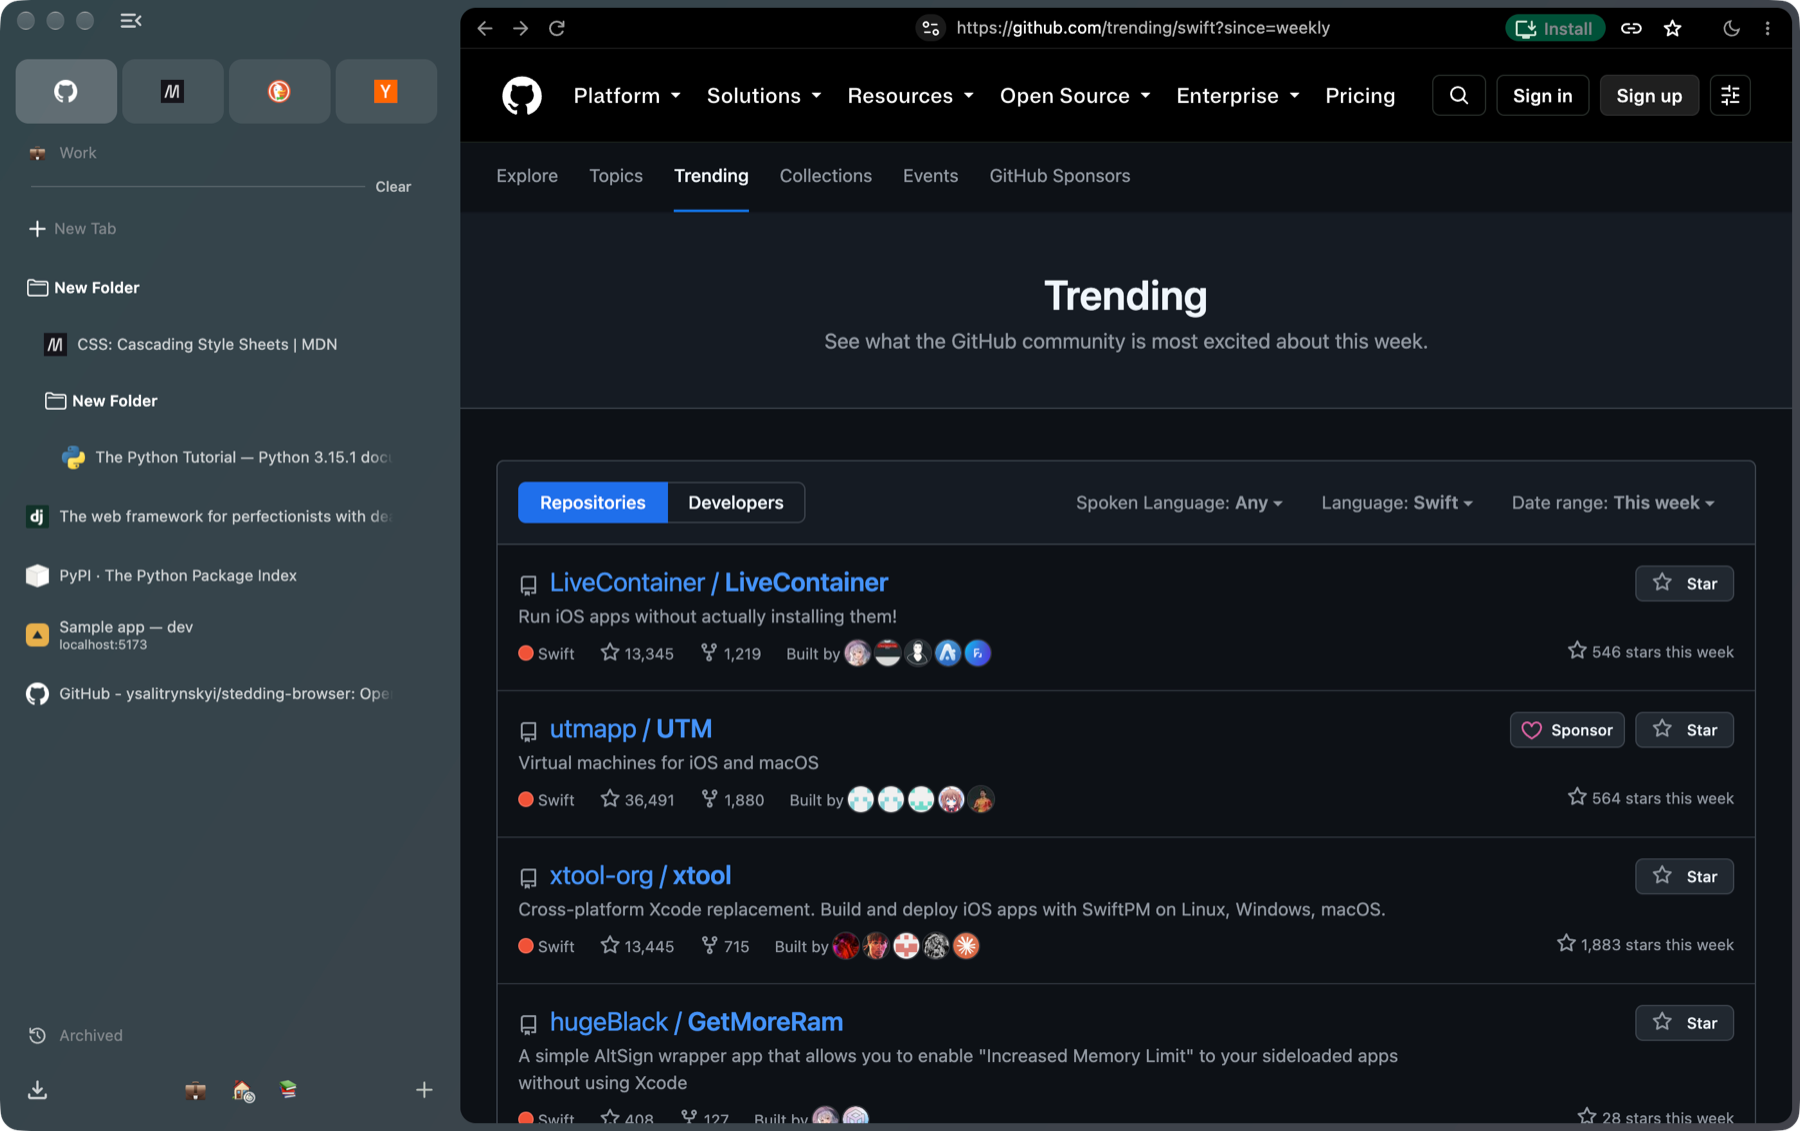Open GitHub search magnifier icon

point(1459,95)
